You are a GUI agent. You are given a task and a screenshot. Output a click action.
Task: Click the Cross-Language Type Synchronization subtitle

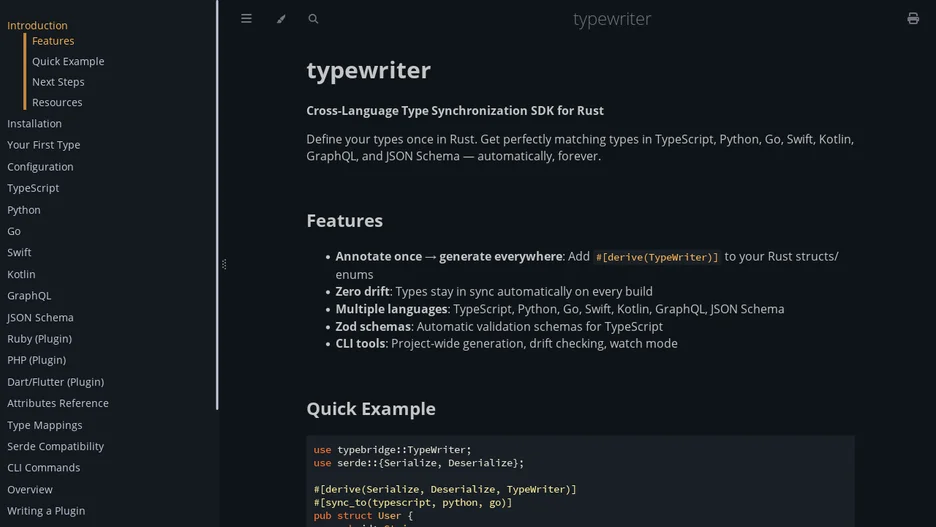click(x=455, y=111)
